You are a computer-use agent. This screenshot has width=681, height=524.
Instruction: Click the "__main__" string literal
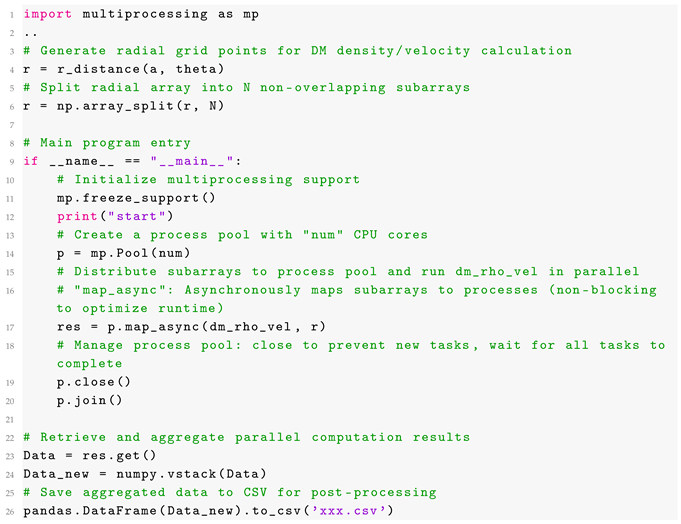tap(198, 162)
